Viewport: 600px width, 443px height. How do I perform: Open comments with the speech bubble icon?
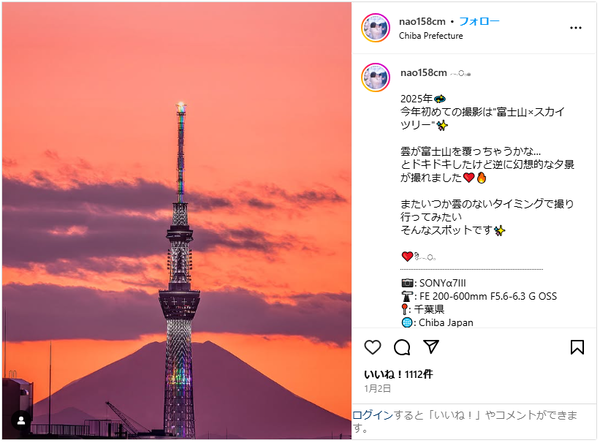click(x=402, y=347)
